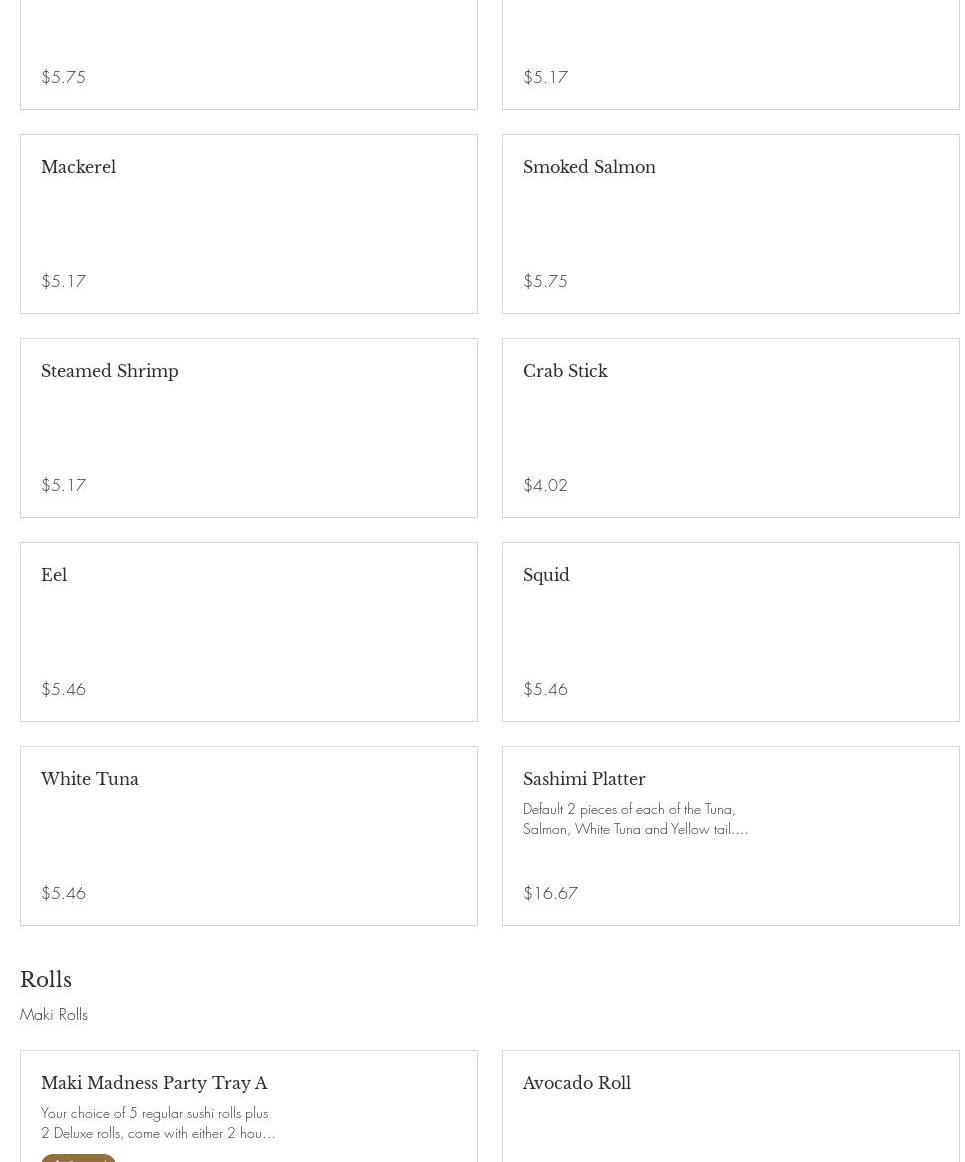Click the $4.02 Crab Stick price
Screen dimensions: 965x1162
coord(545,485)
